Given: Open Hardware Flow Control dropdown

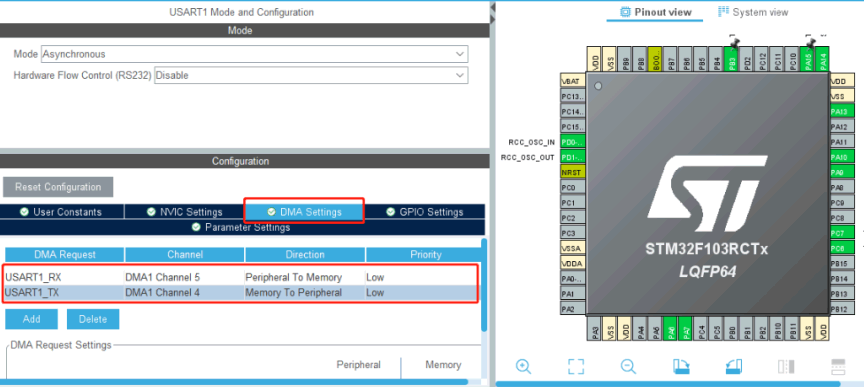Looking at the screenshot, I should 311,76.
